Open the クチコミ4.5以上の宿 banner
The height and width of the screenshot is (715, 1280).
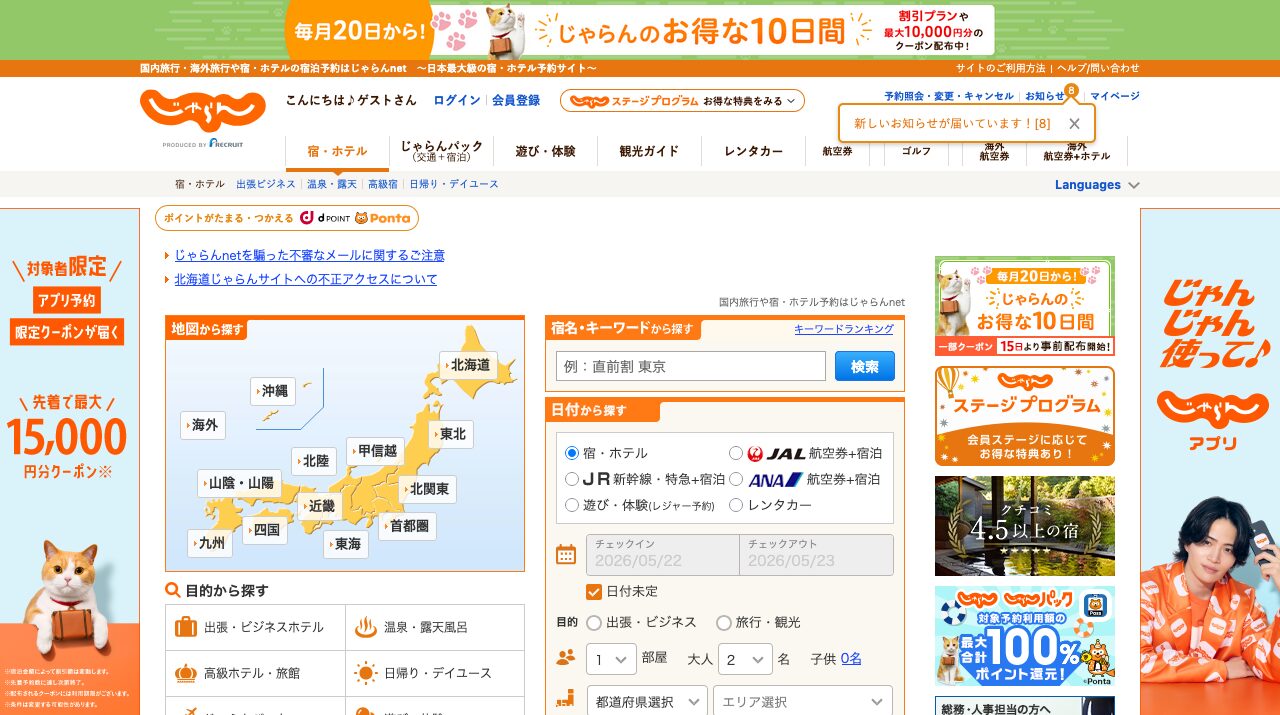(1025, 526)
